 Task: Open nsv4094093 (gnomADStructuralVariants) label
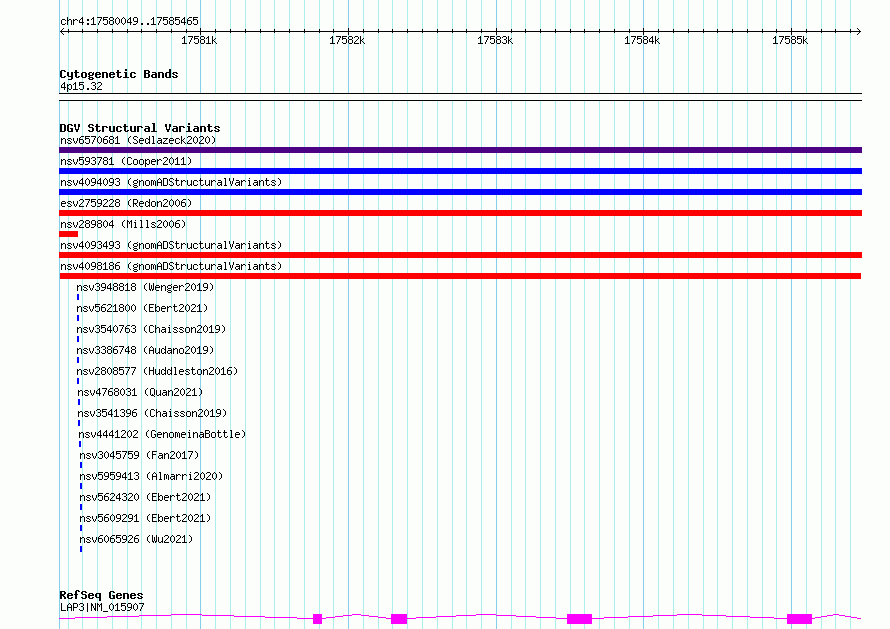tap(171, 182)
